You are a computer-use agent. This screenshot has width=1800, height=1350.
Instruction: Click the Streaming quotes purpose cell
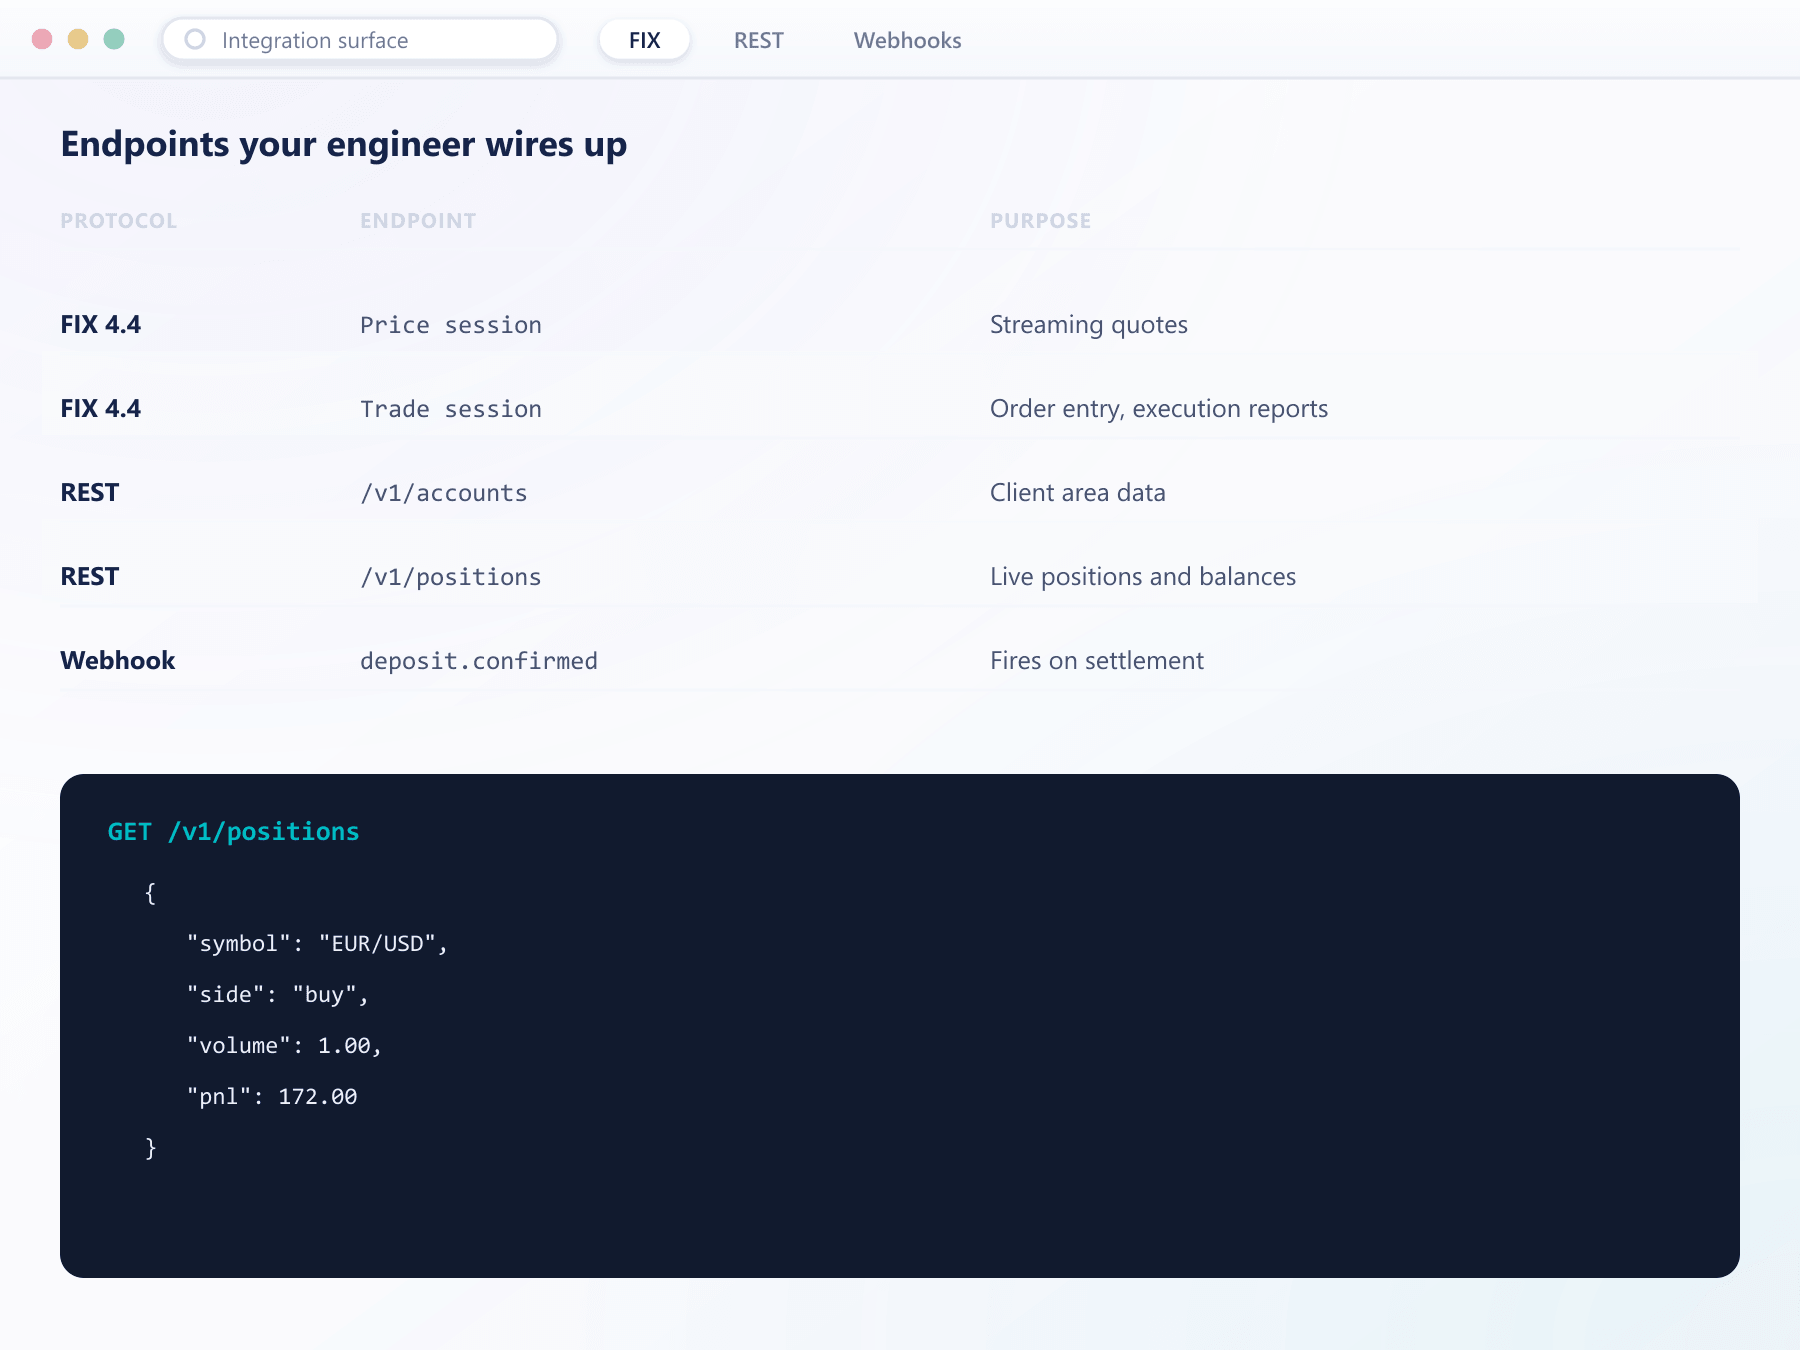pyautogui.click(x=1089, y=325)
